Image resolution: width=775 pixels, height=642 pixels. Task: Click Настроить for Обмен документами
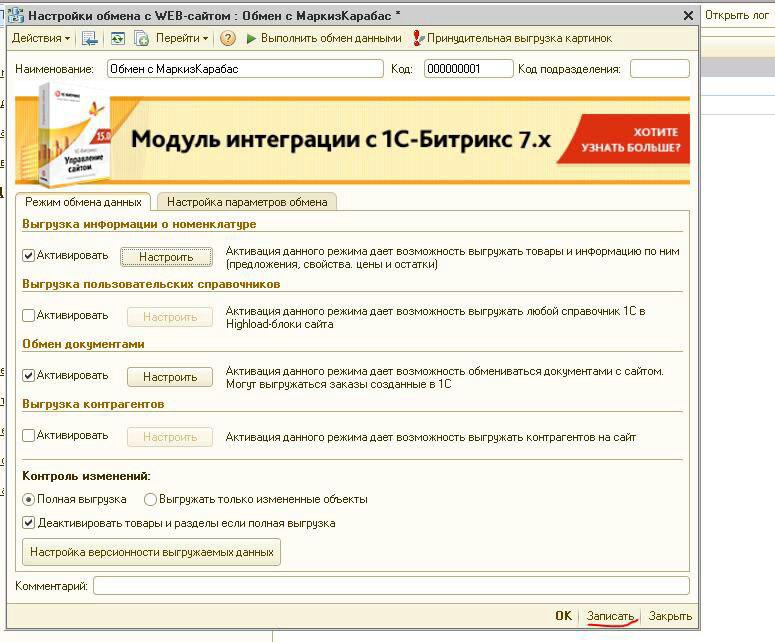170,377
